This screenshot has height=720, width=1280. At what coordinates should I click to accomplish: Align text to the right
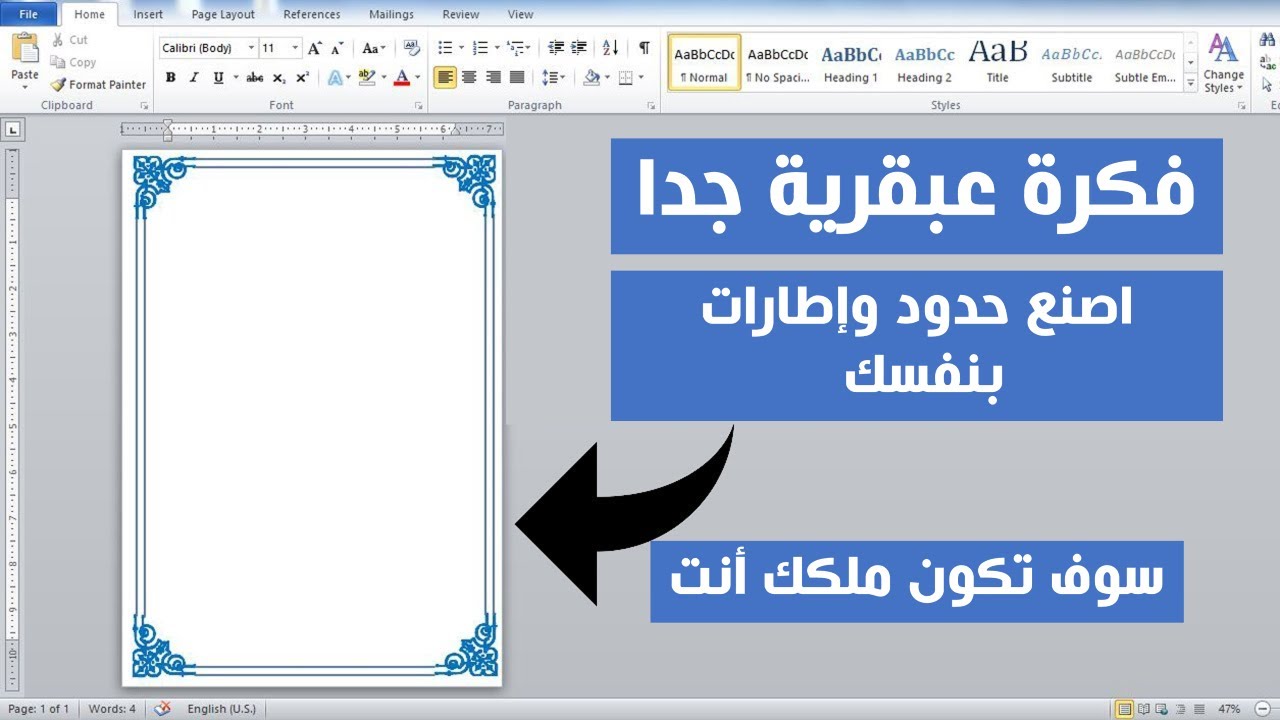(493, 77)
